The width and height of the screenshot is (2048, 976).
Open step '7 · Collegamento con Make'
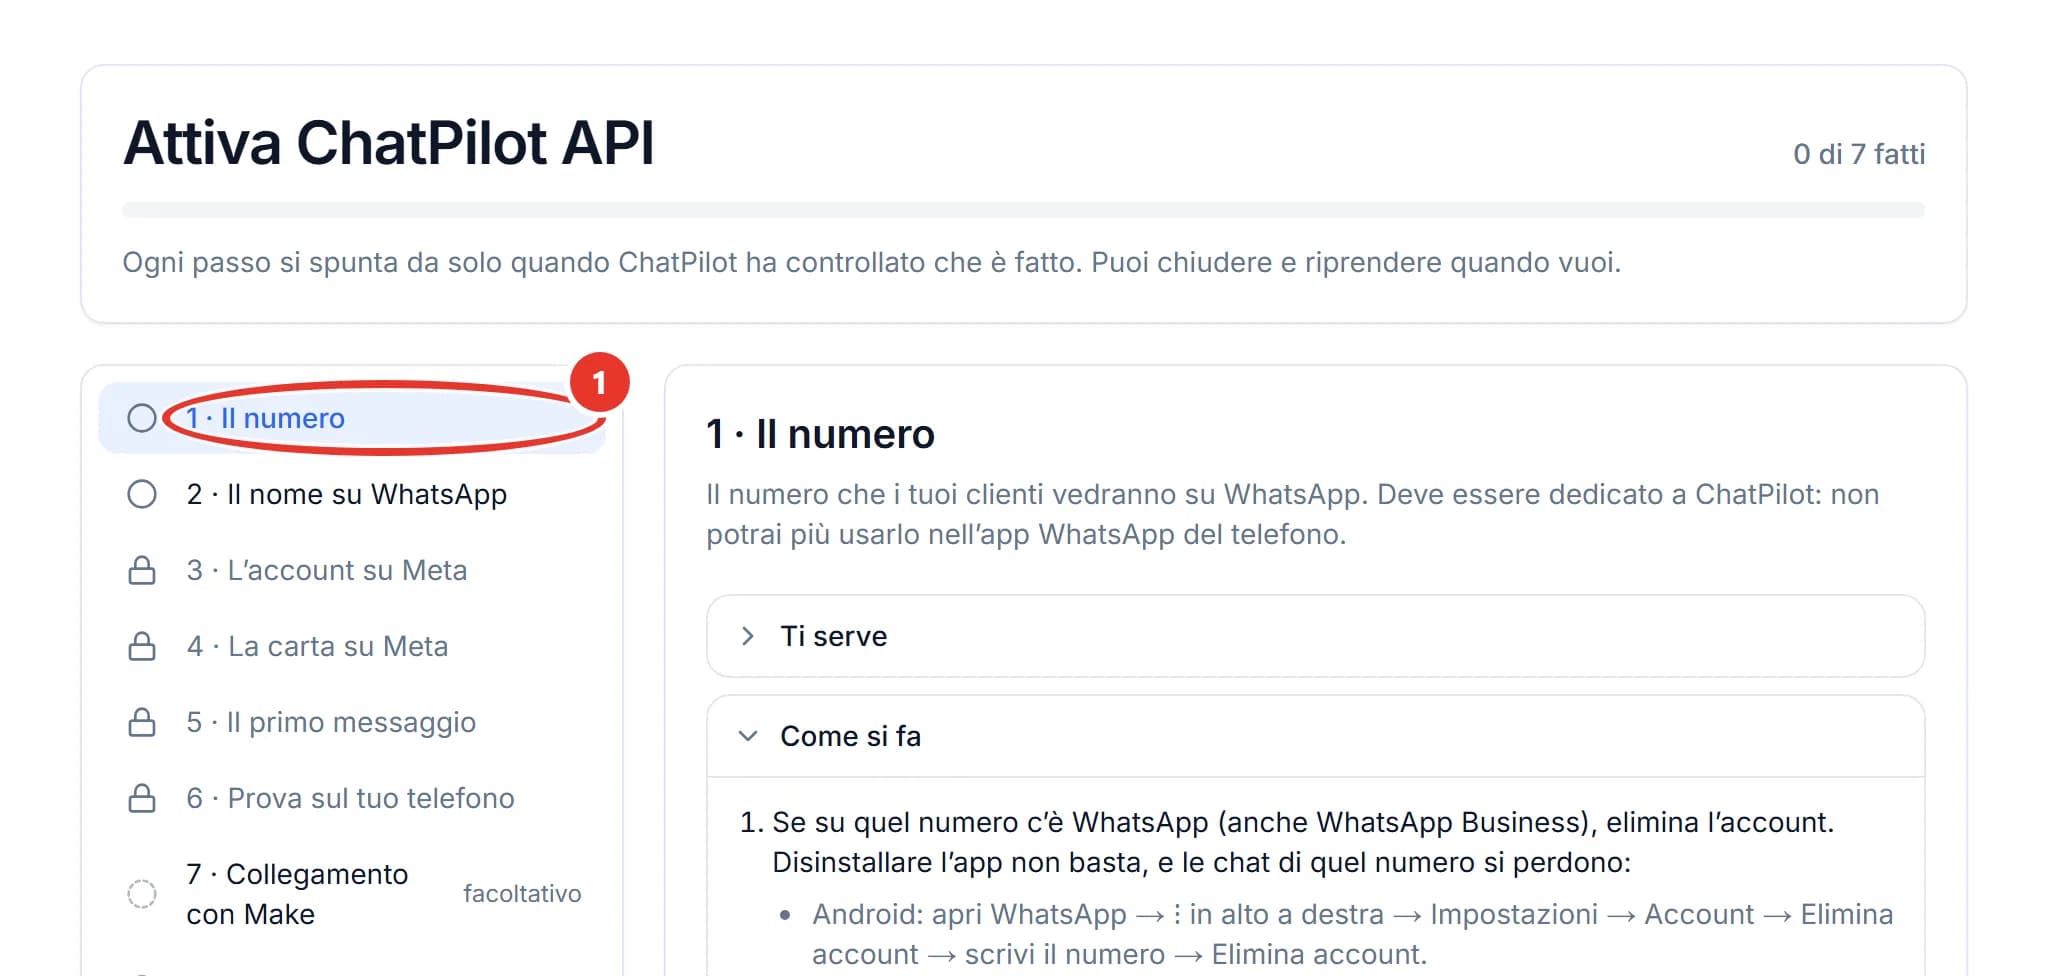[x=352, y=894]
